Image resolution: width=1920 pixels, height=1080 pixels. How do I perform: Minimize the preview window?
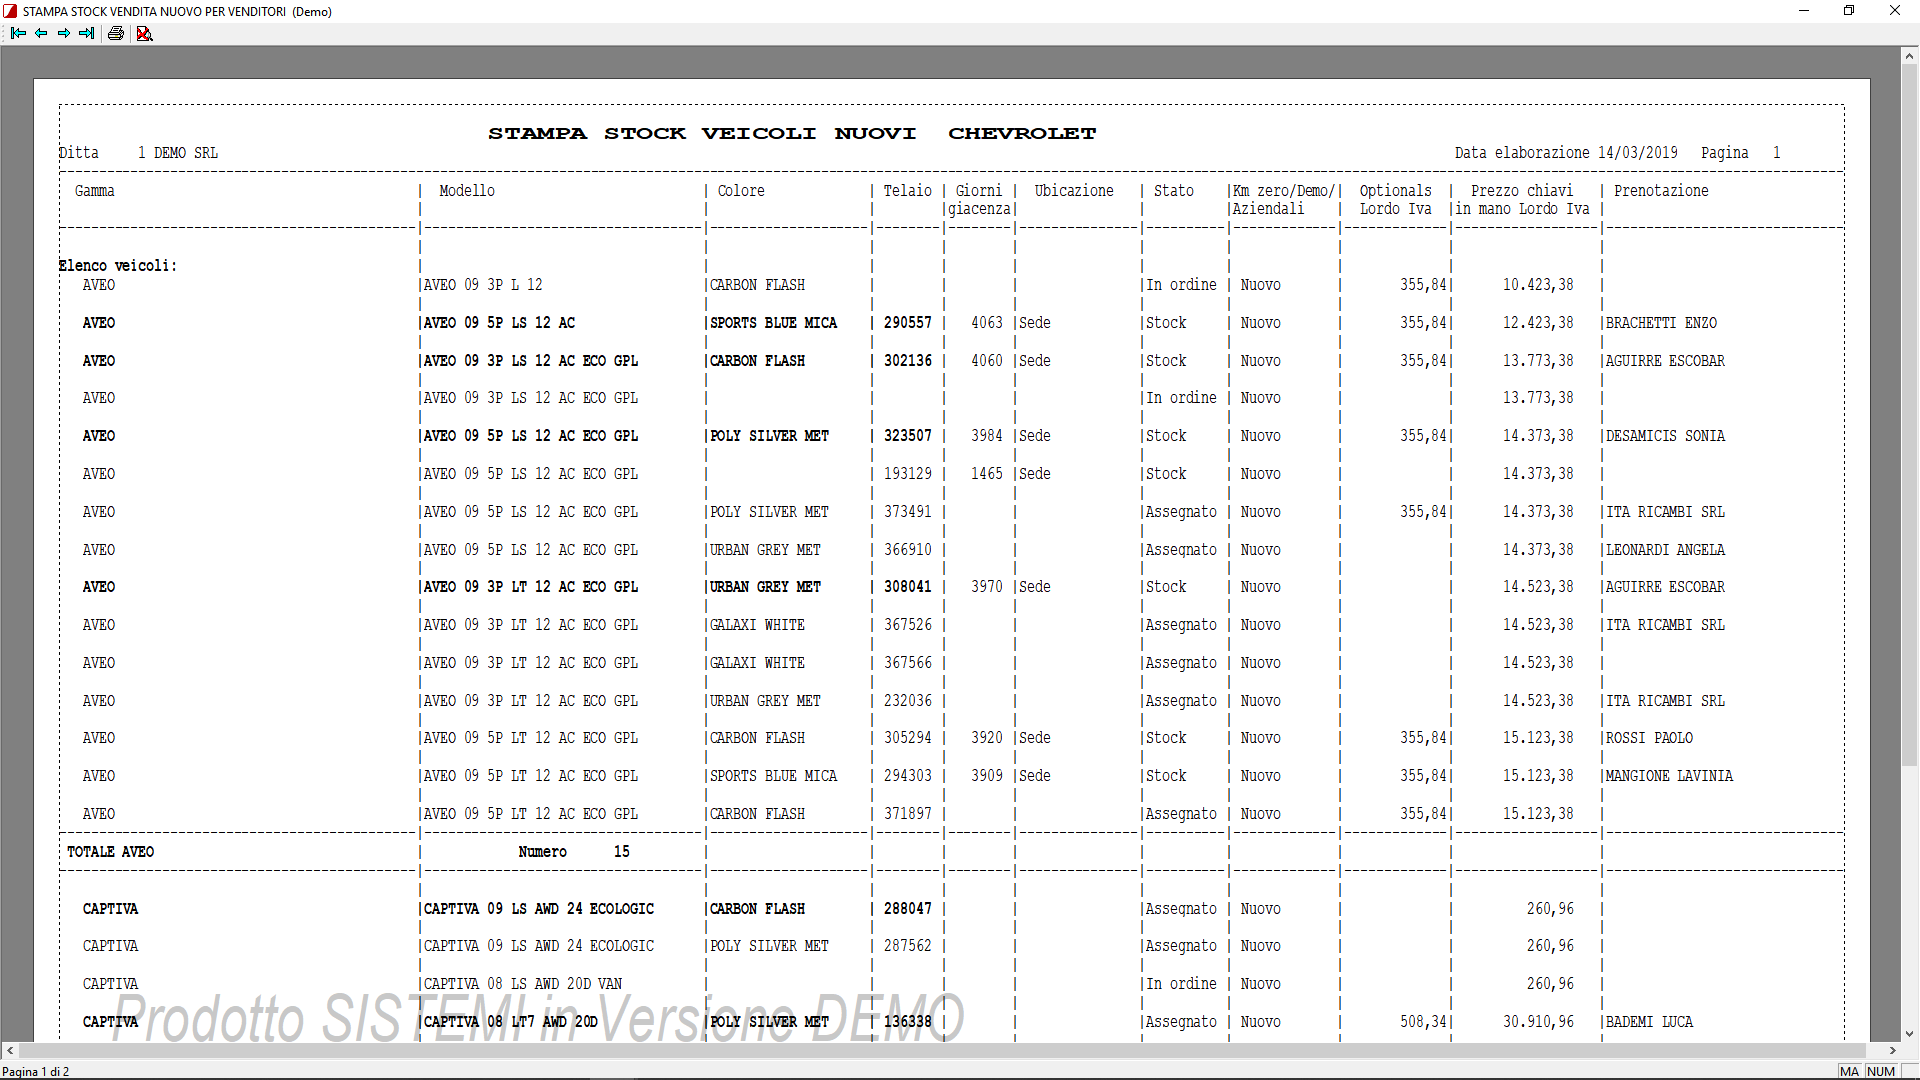pos(1804,11)
